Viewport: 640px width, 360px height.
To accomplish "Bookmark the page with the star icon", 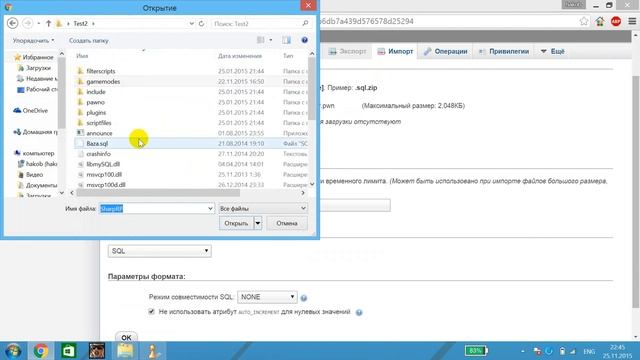I will pos(584,21).
